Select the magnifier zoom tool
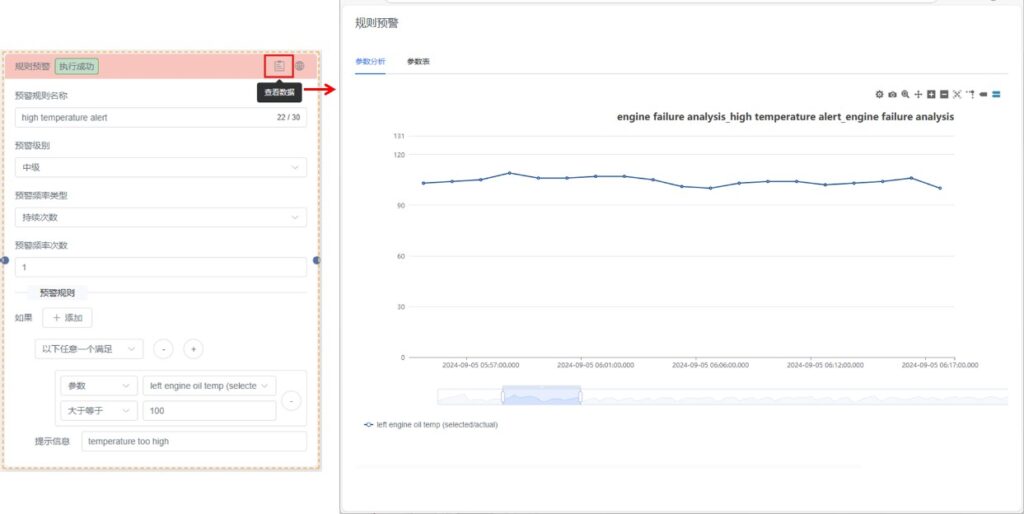 click(x=905, y=94)
